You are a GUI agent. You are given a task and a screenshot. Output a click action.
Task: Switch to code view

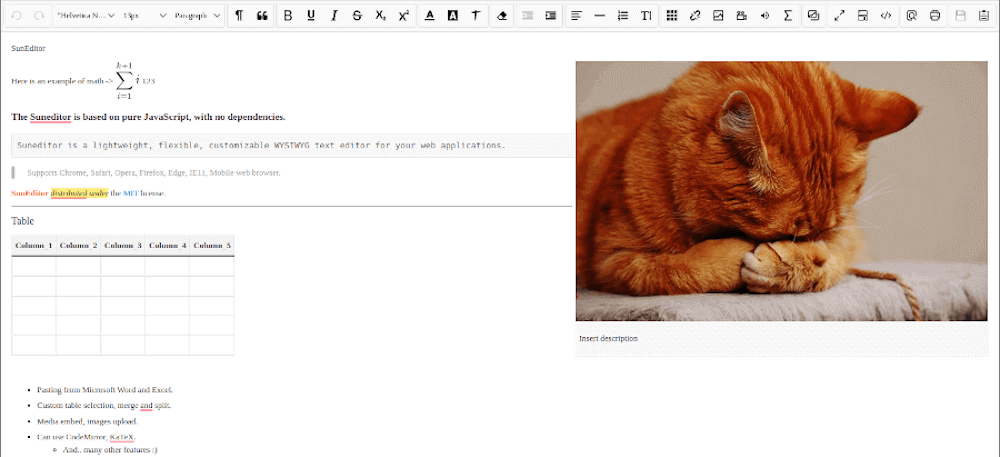pyautogui.click(x=885, y=16)
